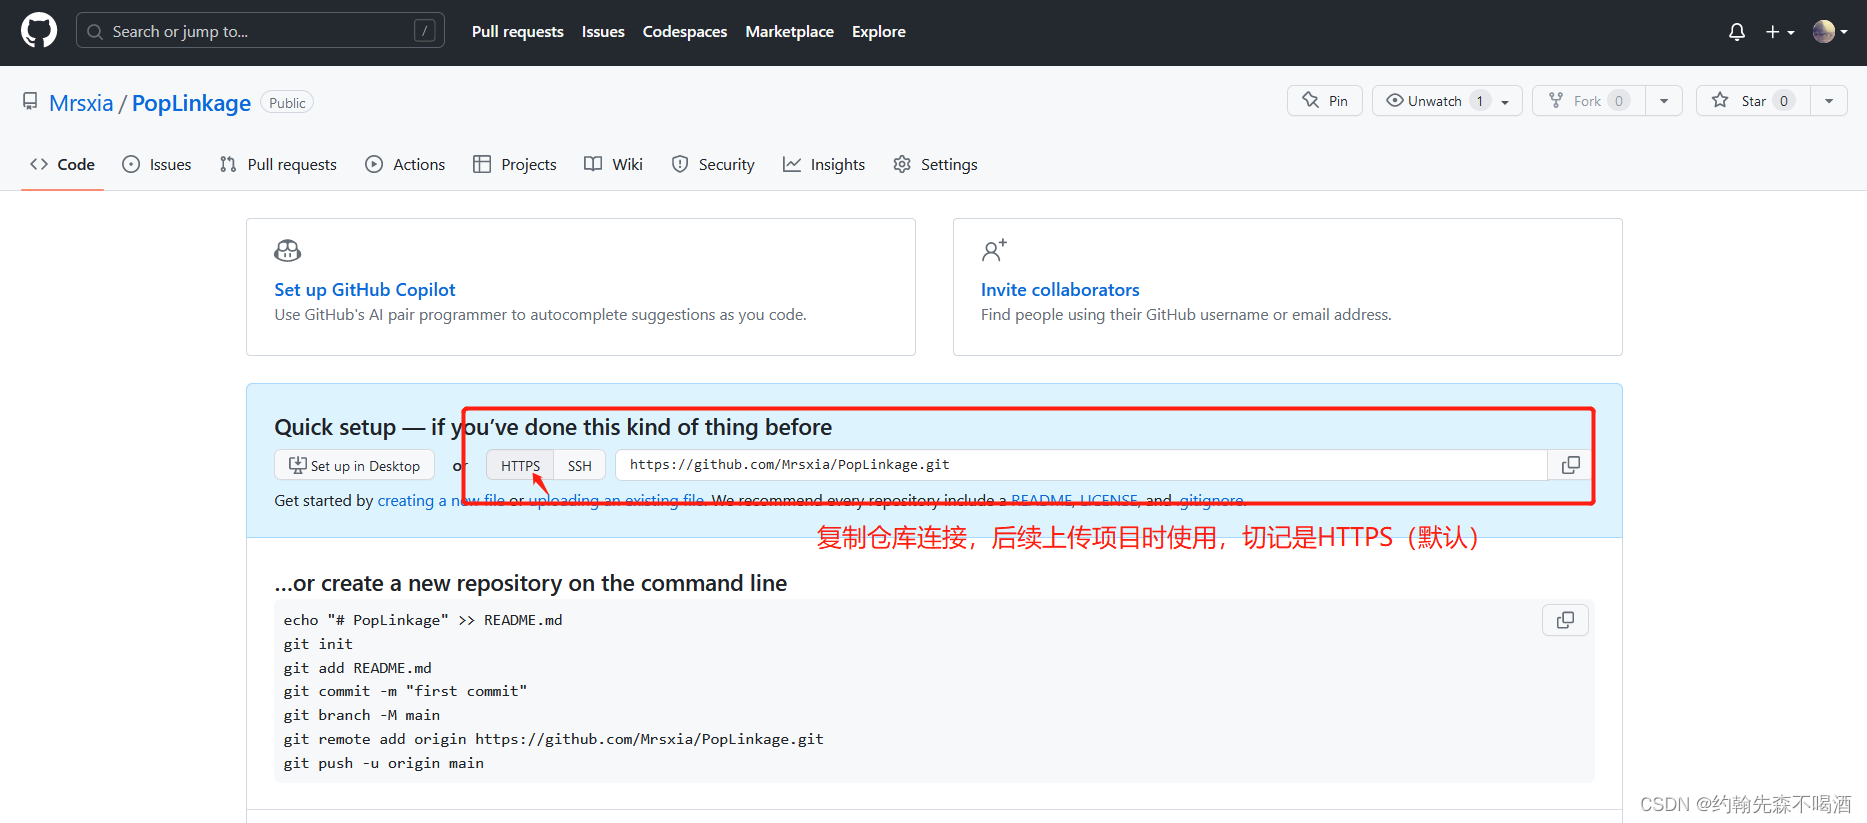Open the Mrsxia owner profile link

tap(81, 103)
